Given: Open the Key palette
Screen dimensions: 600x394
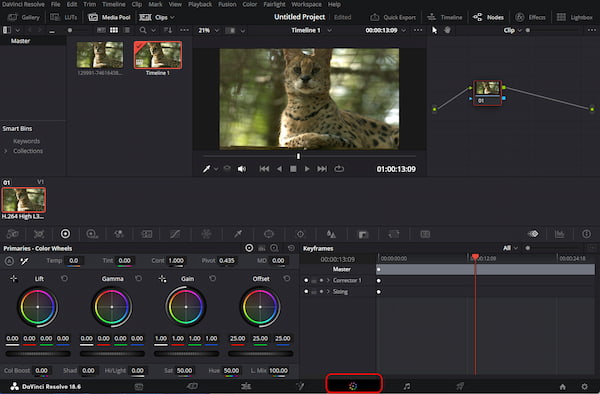Looking at the screenshot, I should pyautogui.click(x=362, y=234).
